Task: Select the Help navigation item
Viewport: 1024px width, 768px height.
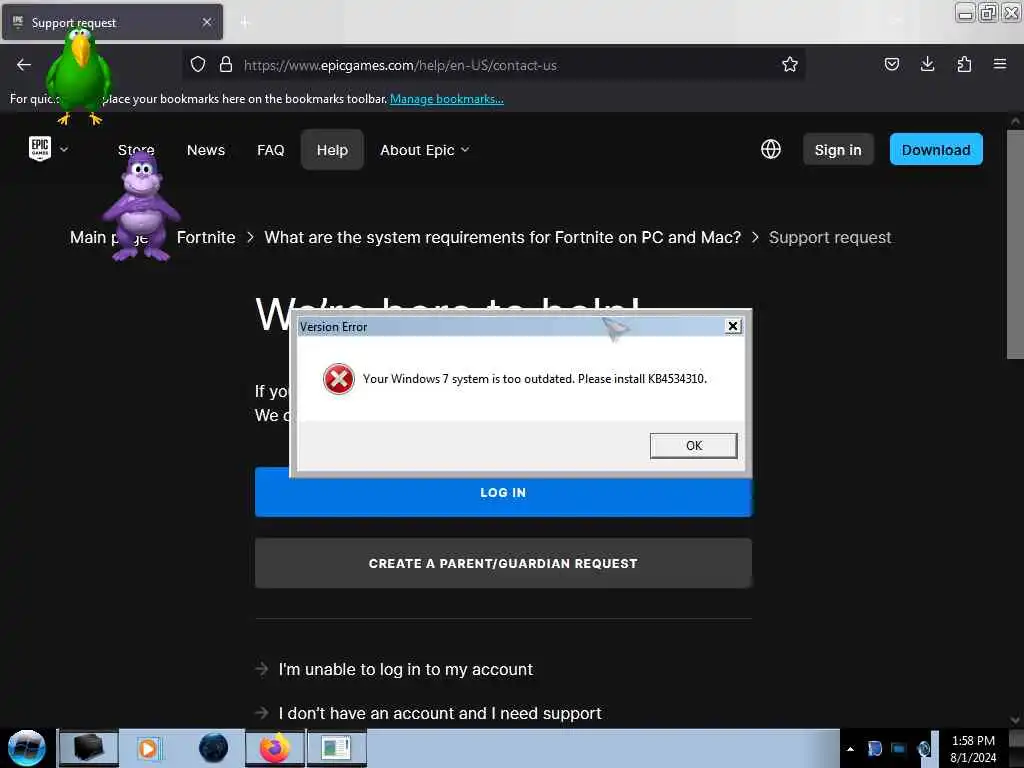Action: pyautogui.click(x=332, y=150)
